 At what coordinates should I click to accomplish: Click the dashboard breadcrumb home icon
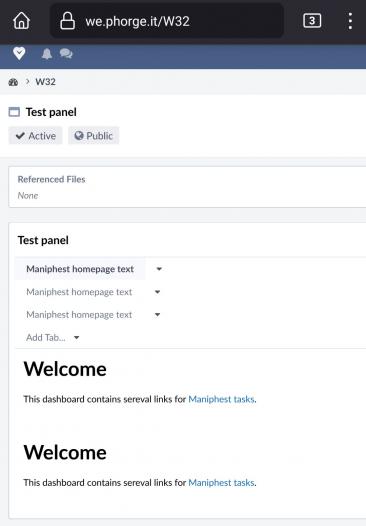click(13, 82)
